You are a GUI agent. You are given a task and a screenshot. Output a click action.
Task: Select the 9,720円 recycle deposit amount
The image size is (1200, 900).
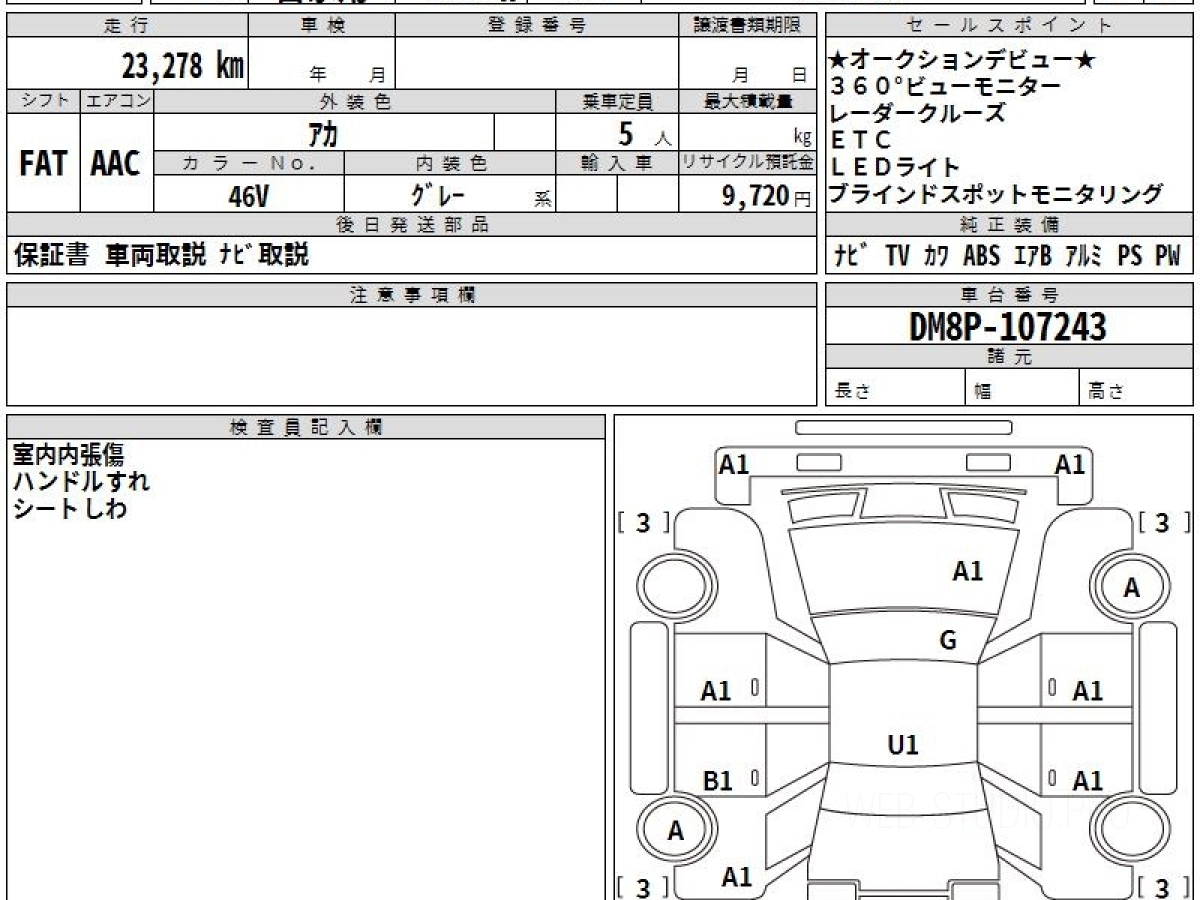click(767, 196)
